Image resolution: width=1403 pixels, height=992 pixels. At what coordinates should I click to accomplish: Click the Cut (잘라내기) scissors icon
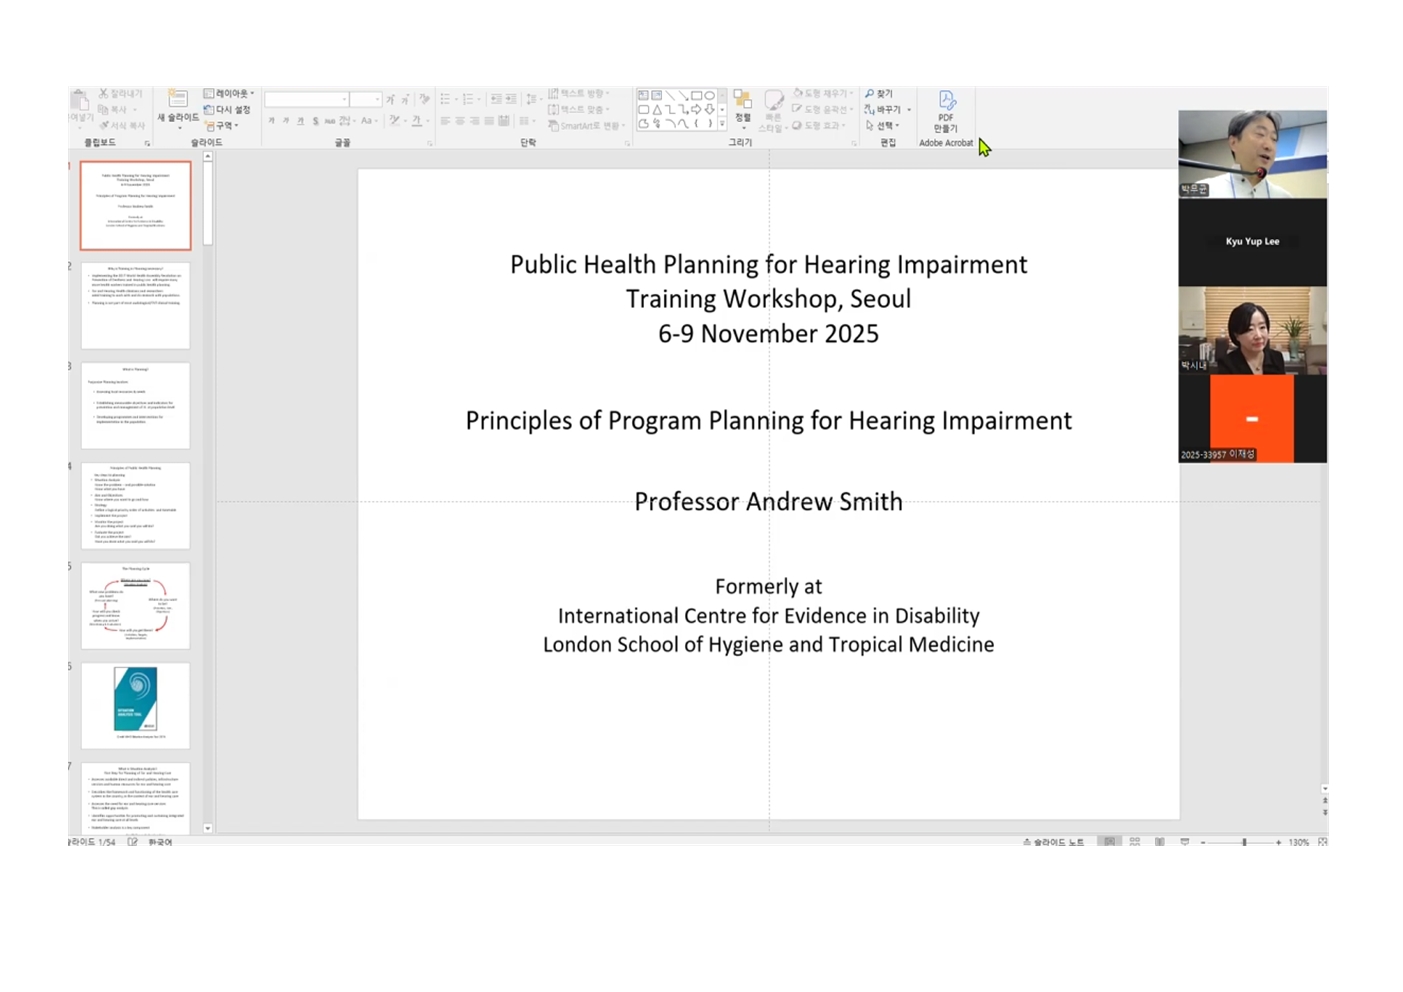click(103, 94)
